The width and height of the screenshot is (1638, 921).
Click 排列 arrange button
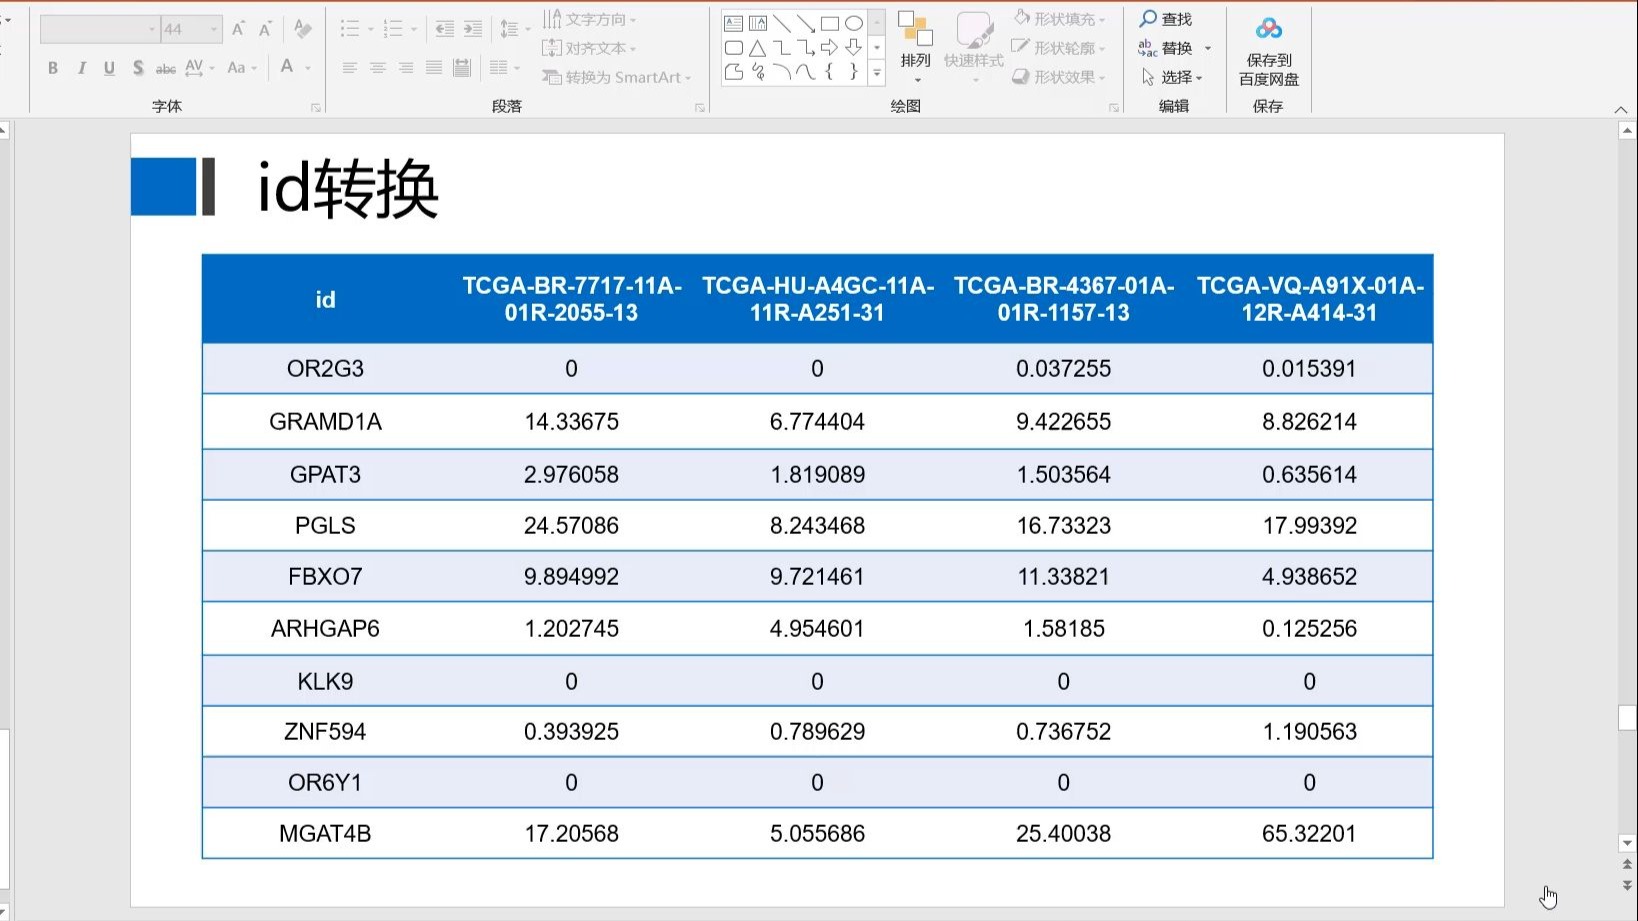tap(916, 47)
